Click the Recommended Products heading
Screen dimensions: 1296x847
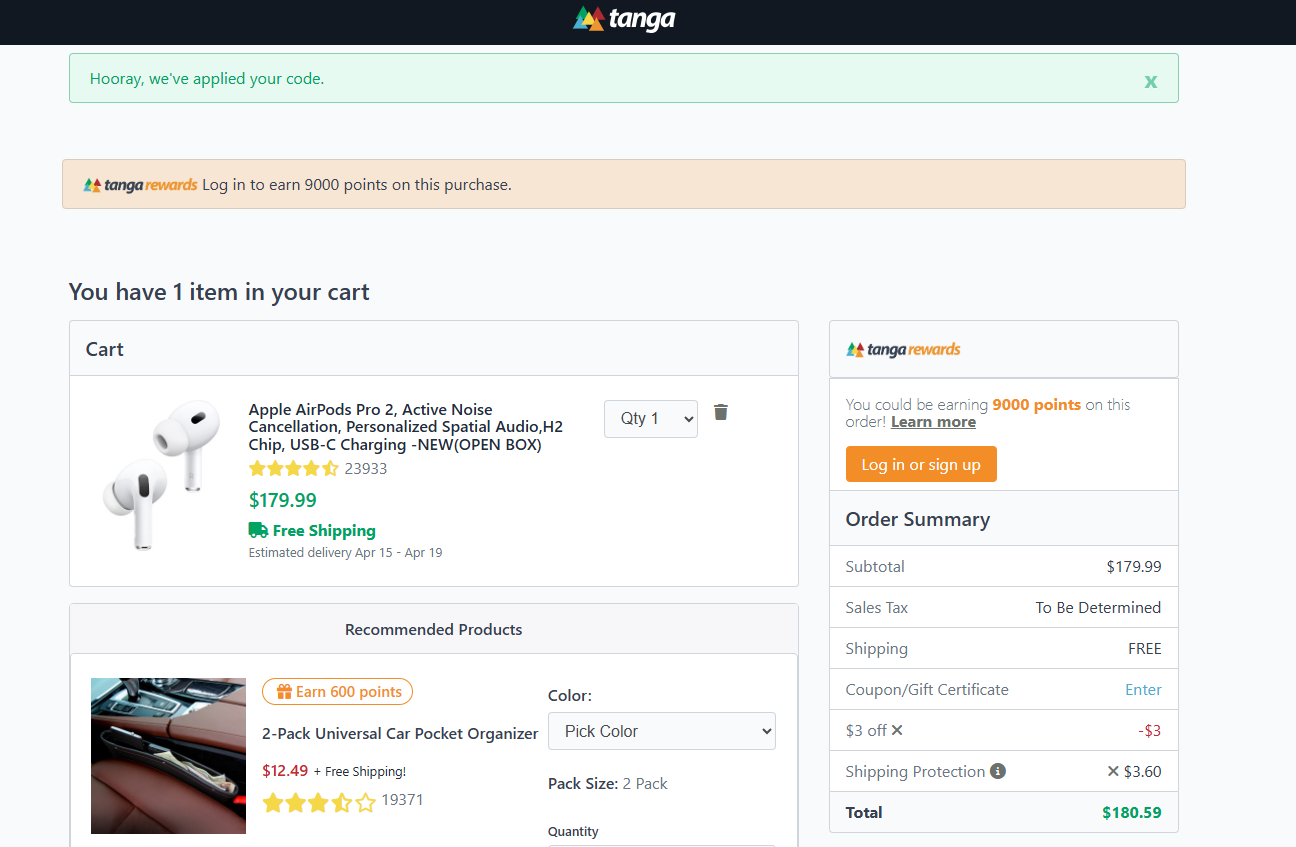click(434, 629)
